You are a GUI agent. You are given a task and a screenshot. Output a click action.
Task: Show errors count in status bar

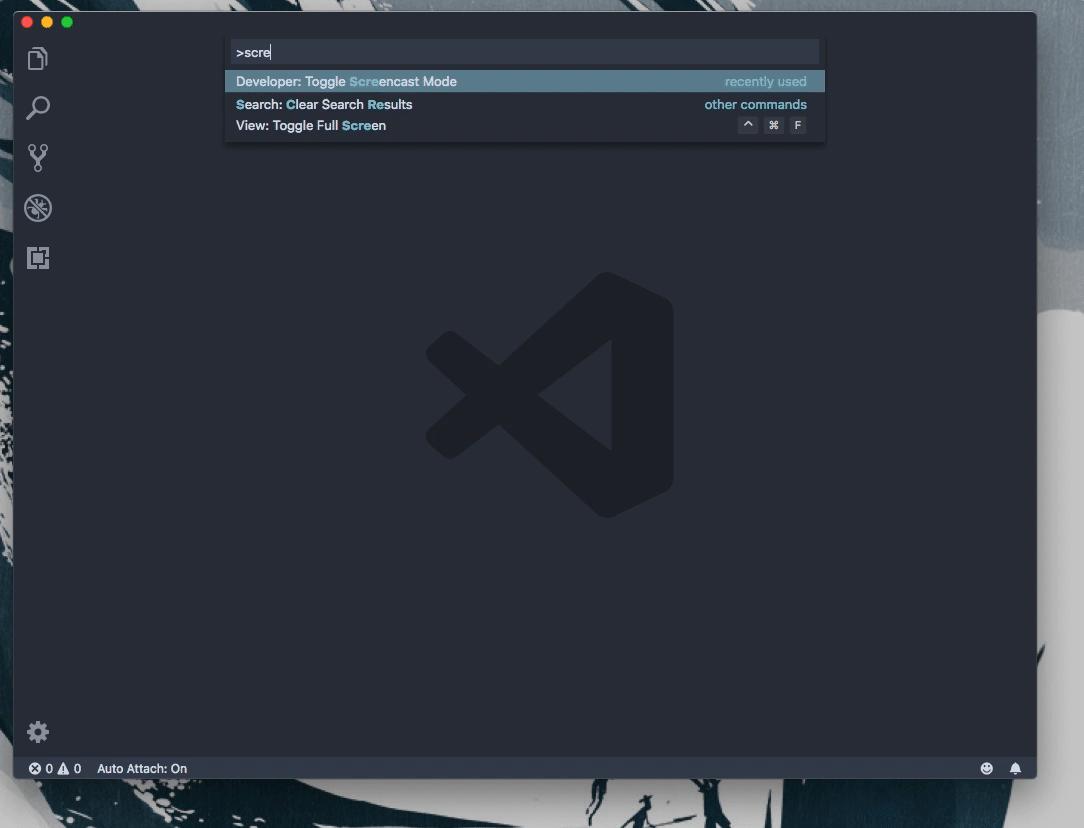click(x=41, y=769)
